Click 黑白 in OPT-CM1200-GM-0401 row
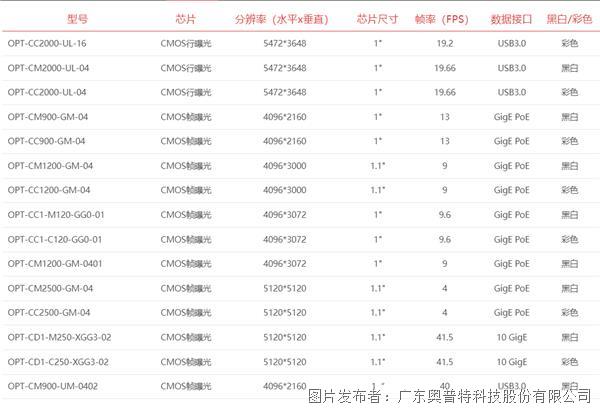 (x=569, y=264)
